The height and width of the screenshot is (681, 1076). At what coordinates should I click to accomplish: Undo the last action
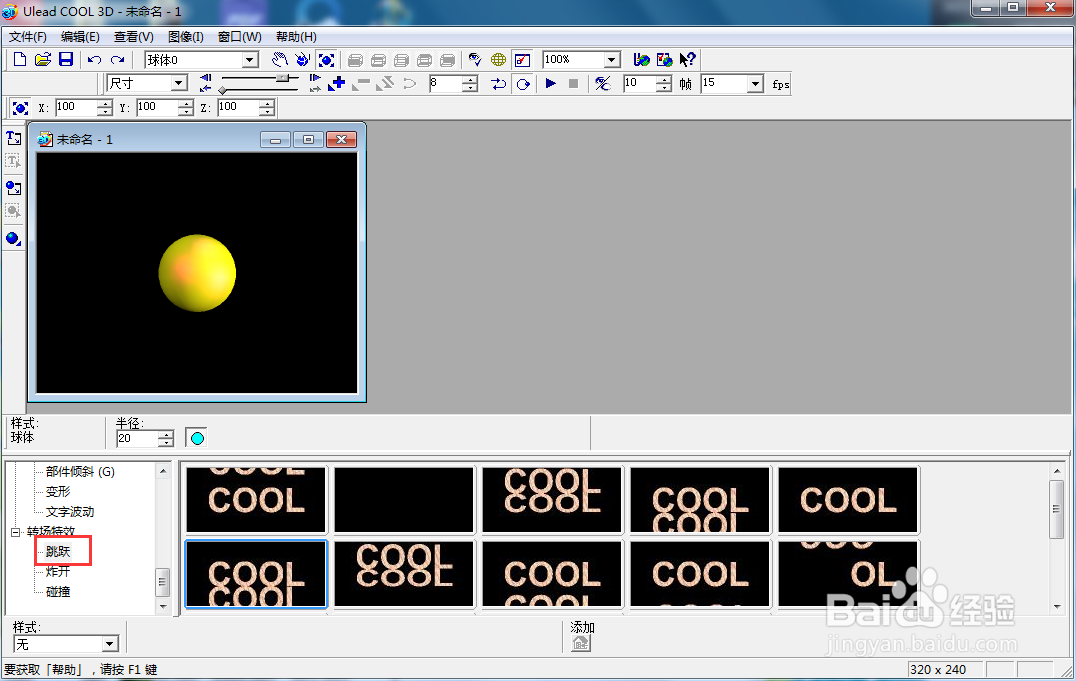(x=95, y=60)
